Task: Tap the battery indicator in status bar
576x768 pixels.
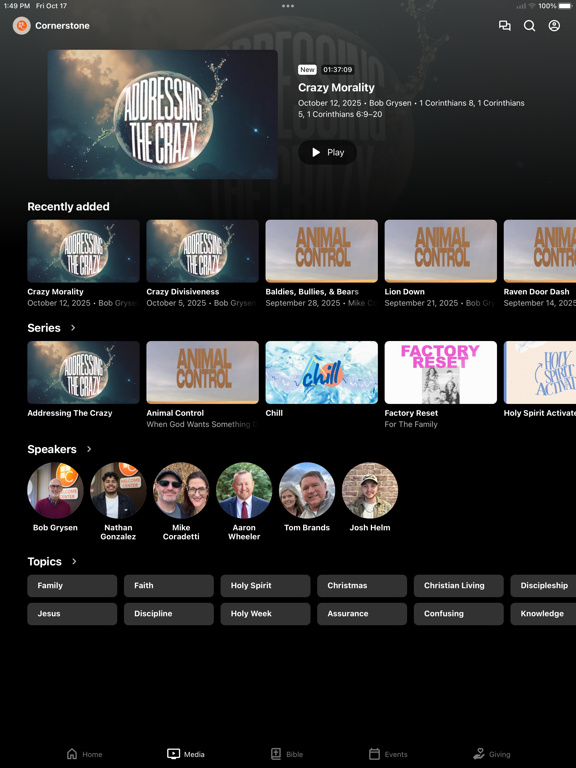Action: (x=564, y=6)
